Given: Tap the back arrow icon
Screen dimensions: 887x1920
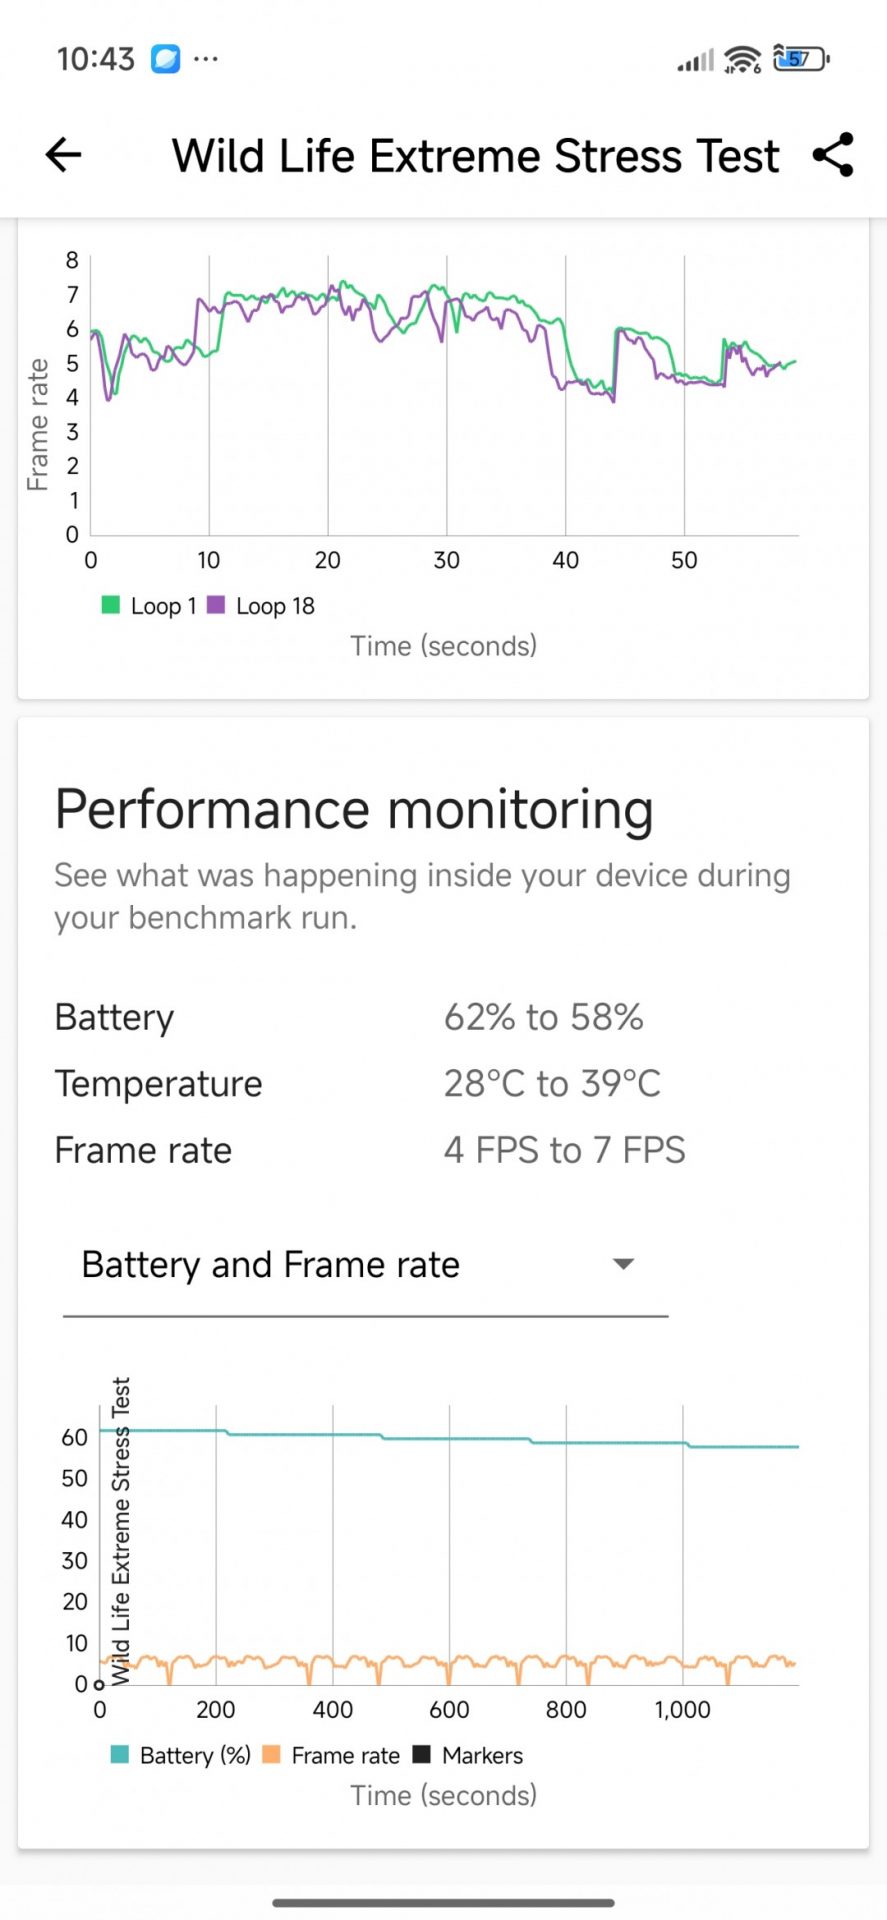Looking at the screenshot, I should (63, 155).
